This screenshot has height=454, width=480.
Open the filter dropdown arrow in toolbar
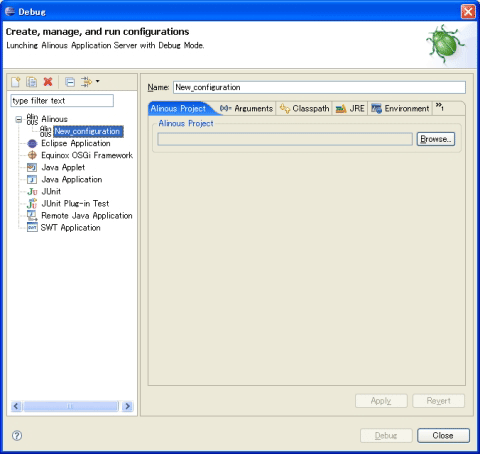click(x=98, y=81)
